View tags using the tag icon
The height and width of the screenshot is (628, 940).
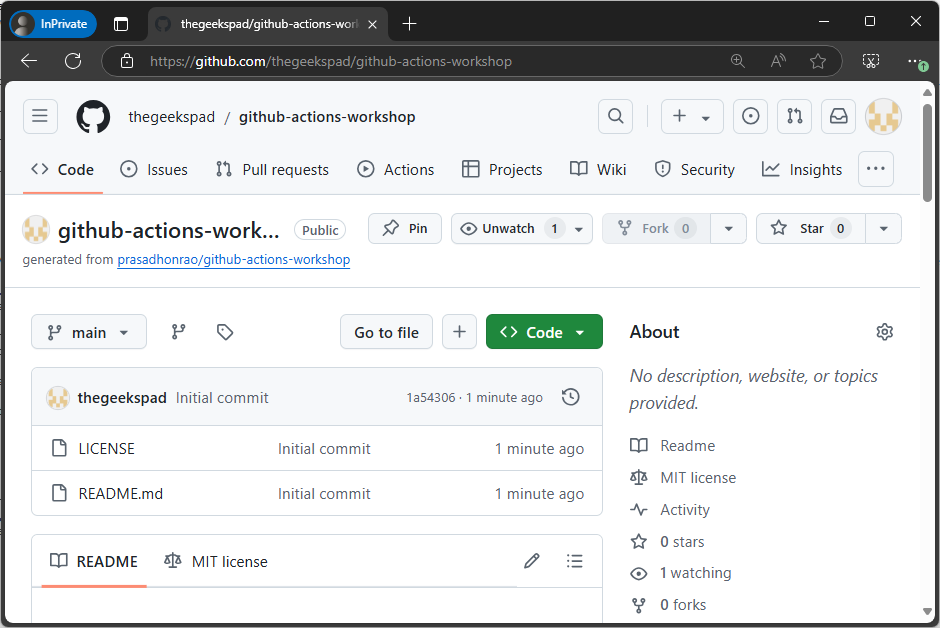pyautogui.click(x=225, y=332)
